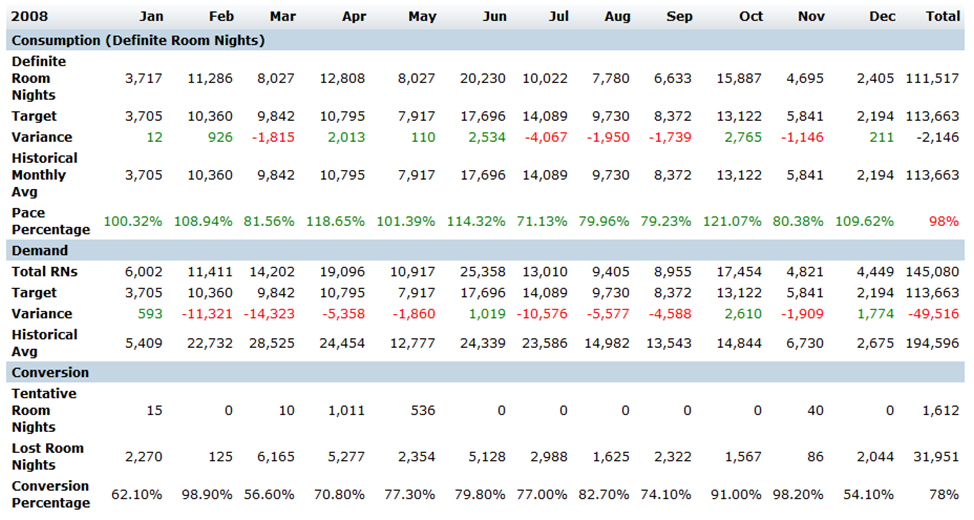Image resolution: width=974 pixels, height=520 pixels.
Task: Click the 536 Tentative Room Nights value
Action: [x=422, y=411]
